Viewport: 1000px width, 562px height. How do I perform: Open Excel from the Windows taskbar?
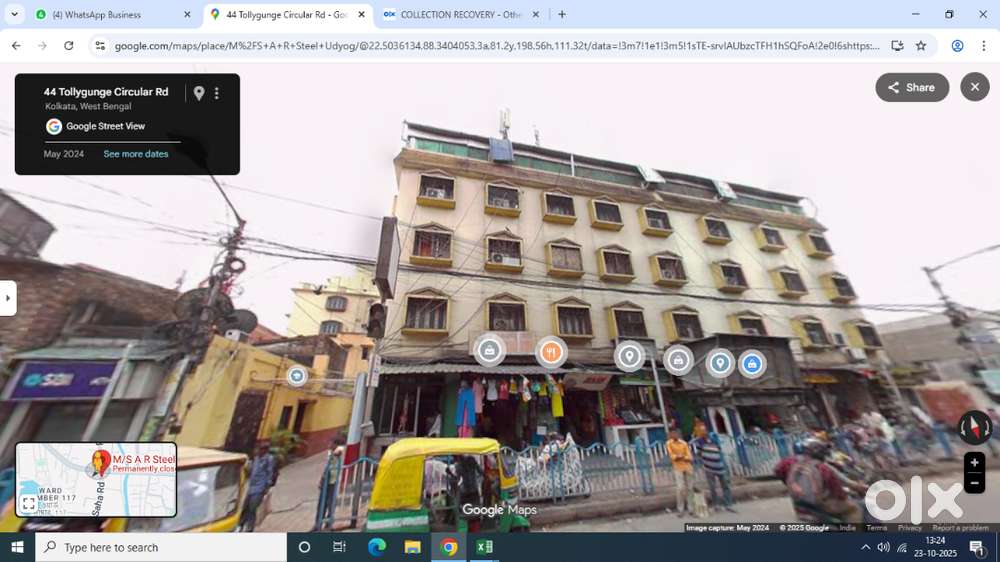pyautogui.click(x=484, y=547)
